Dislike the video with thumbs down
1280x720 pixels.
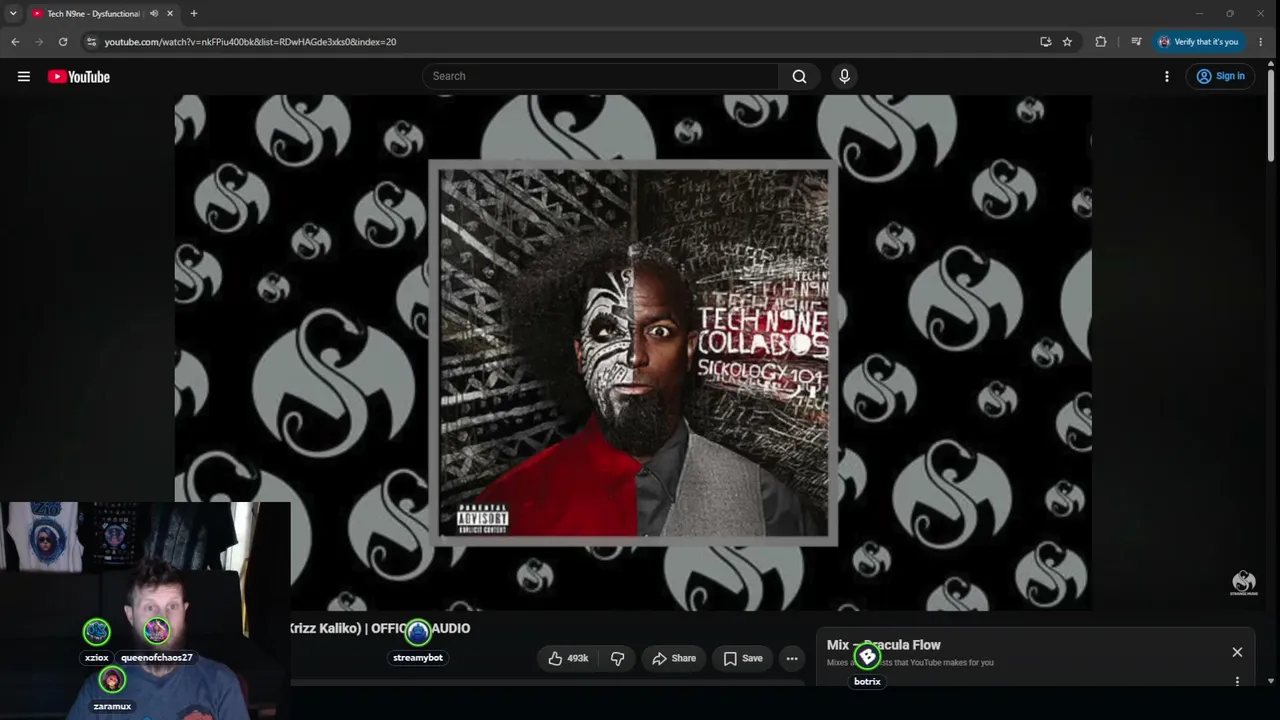point(617,658)
